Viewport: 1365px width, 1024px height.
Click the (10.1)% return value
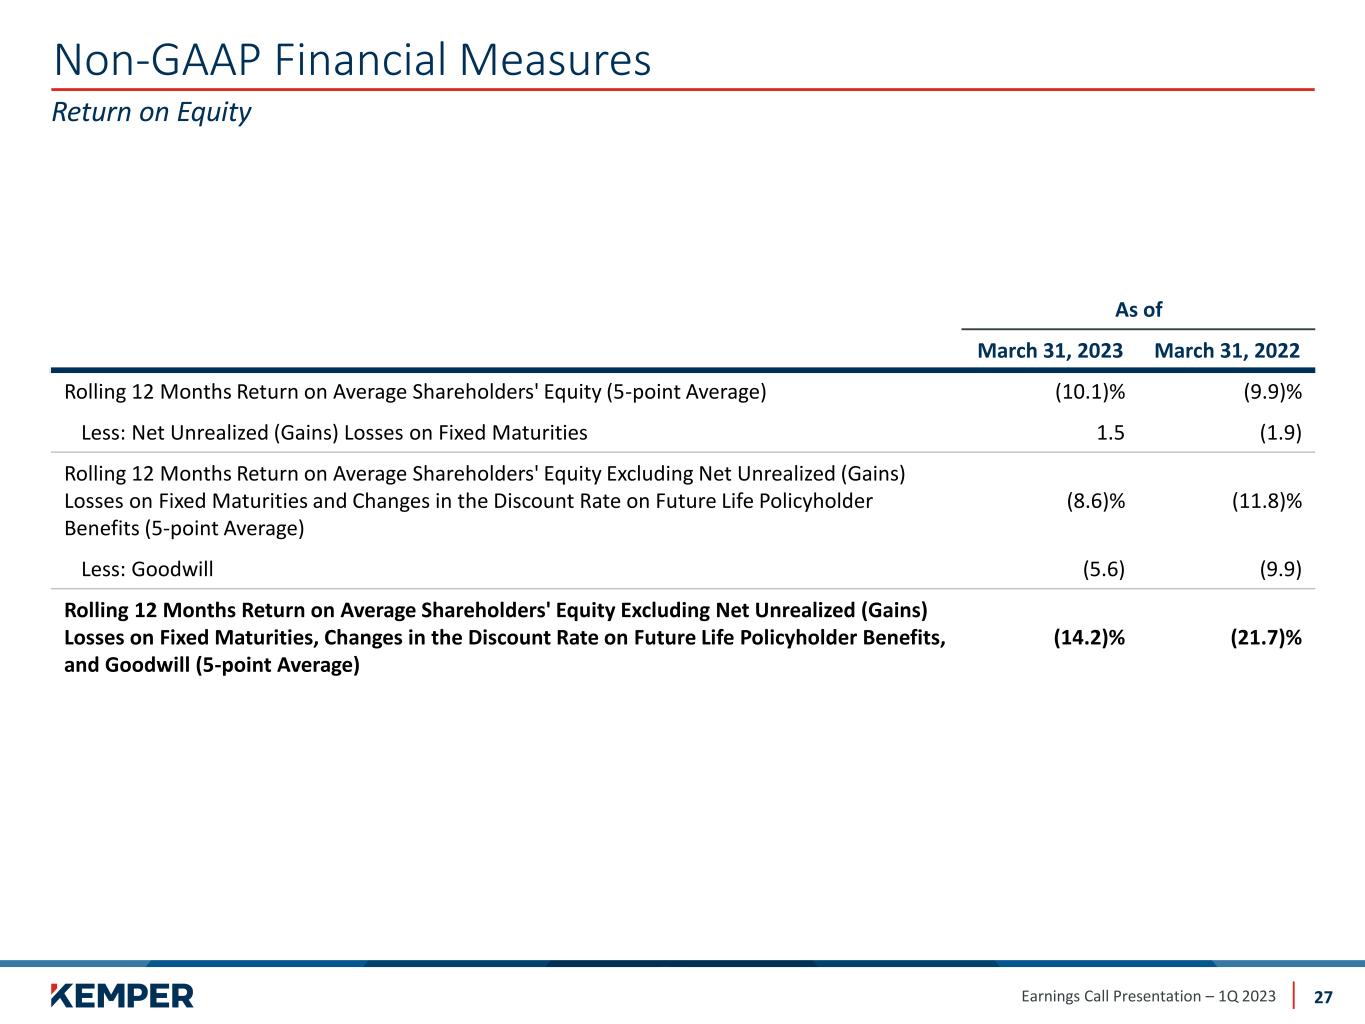tap(1090, 392)
